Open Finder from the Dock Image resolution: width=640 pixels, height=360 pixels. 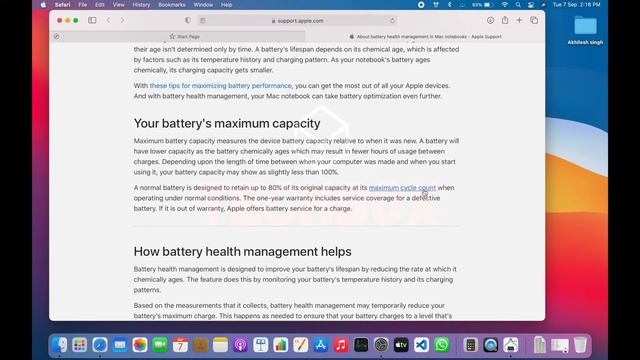pos(60,345)
